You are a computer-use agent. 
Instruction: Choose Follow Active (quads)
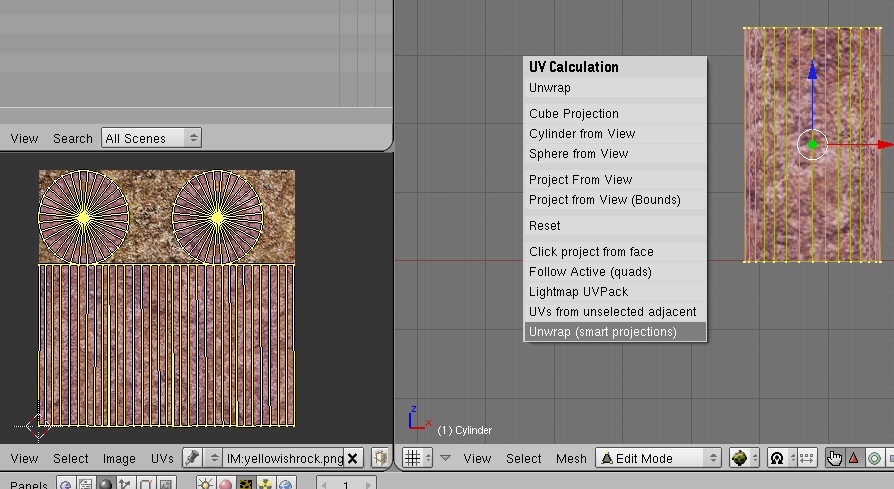[615, 271]
